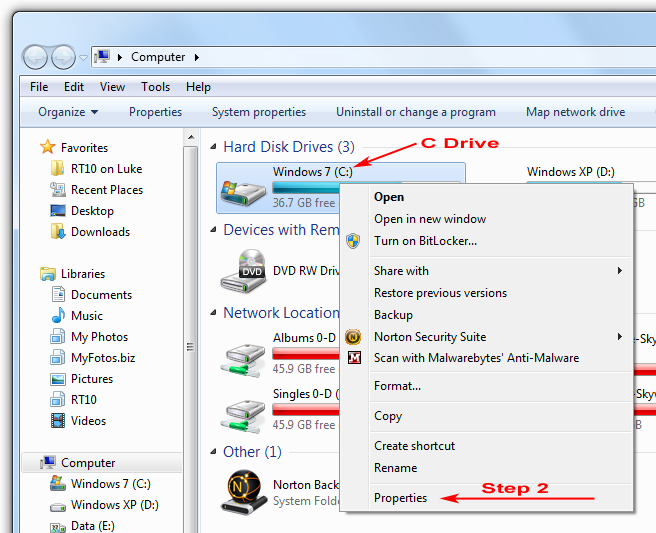Collapse the Other (1) group
The width and height of the screenshot is (656, 533).
214,451
